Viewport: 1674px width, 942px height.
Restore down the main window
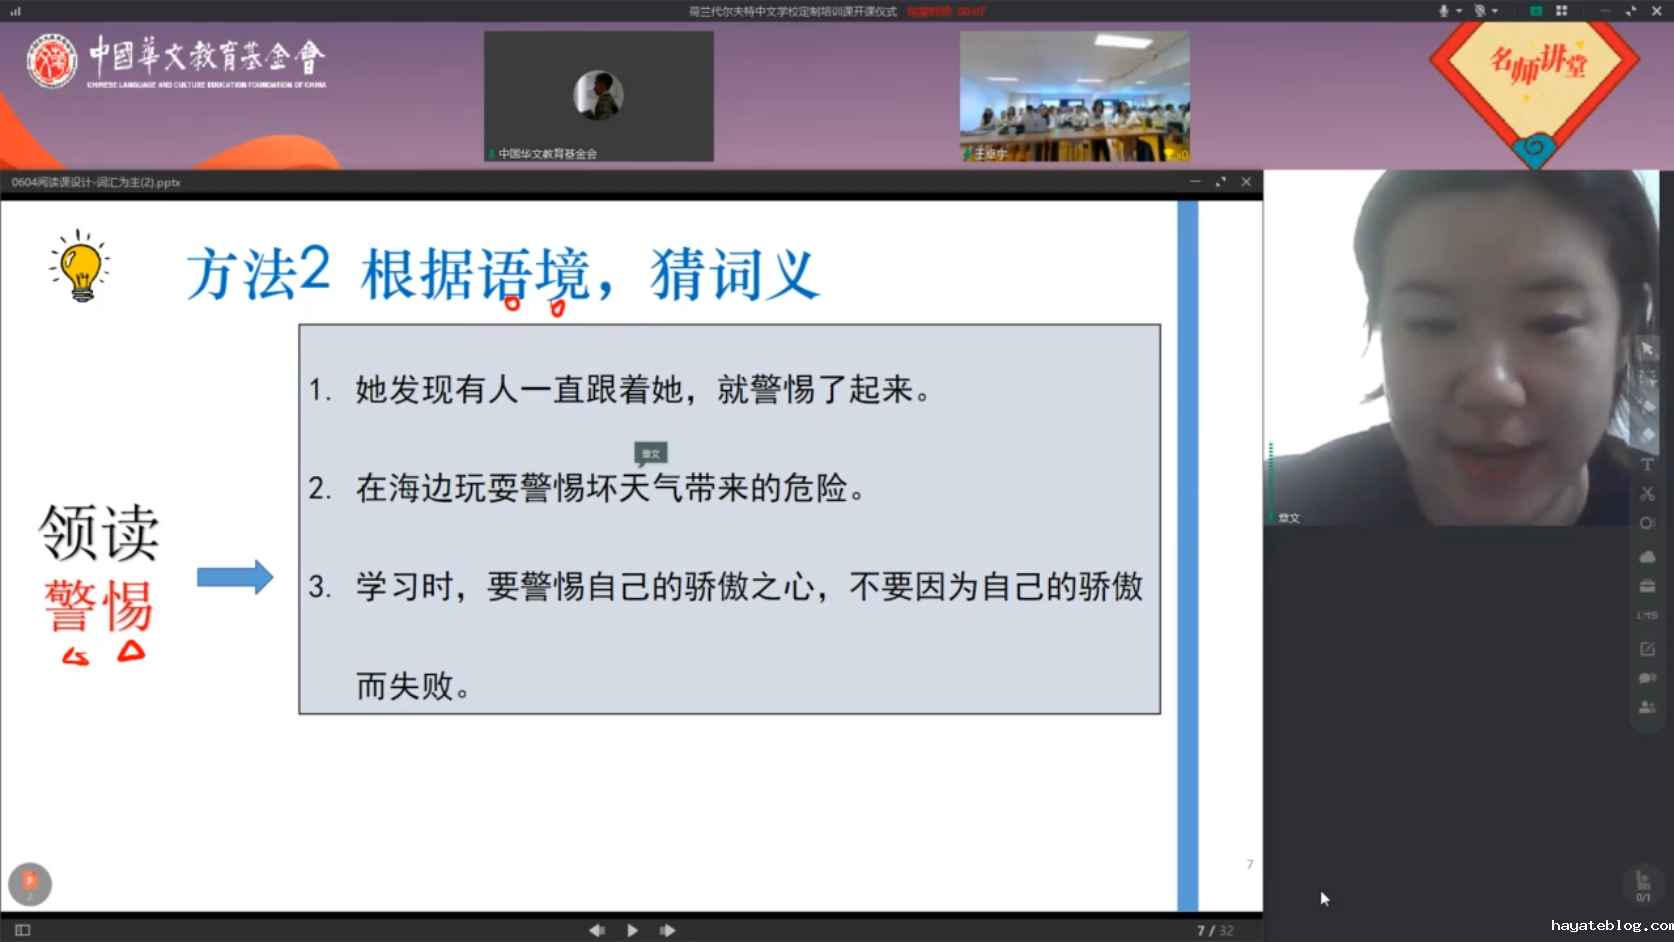[1631, 11]
